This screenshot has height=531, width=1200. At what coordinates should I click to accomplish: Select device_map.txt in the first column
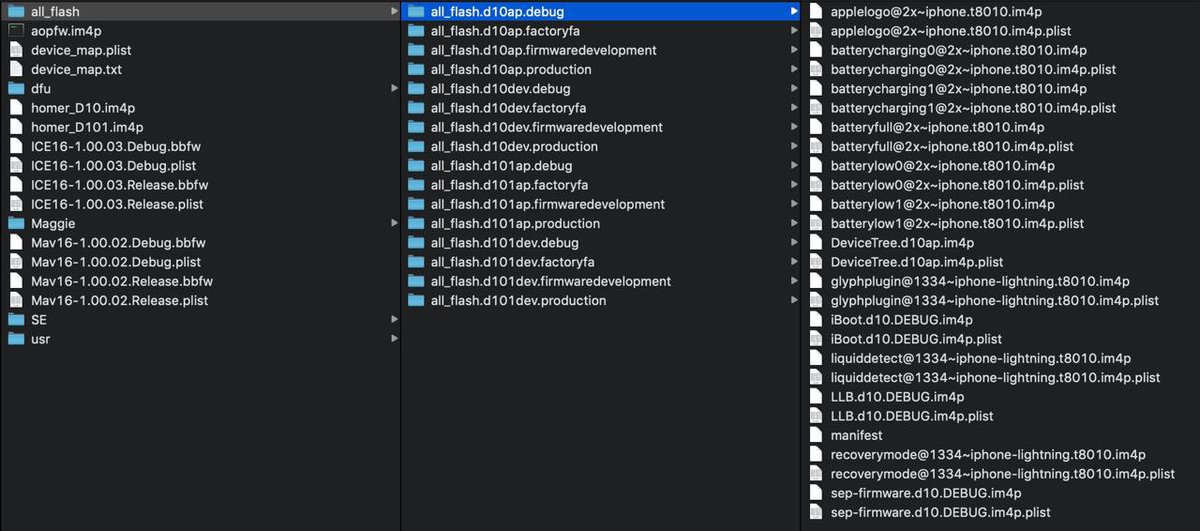pyautogui.click(x=76, y=69)
